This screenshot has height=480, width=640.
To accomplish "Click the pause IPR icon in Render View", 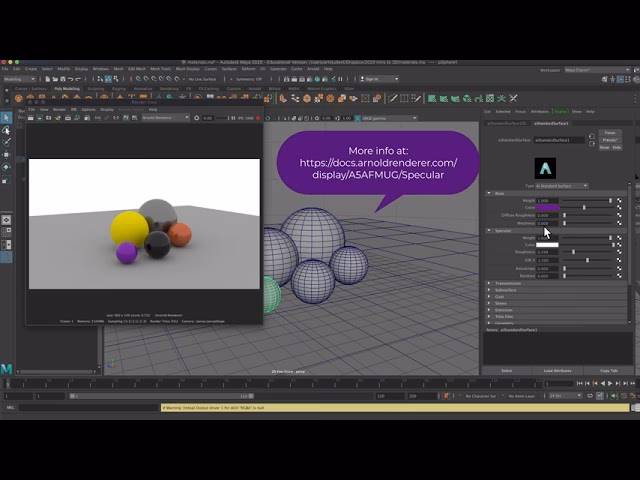I will 233,118.
